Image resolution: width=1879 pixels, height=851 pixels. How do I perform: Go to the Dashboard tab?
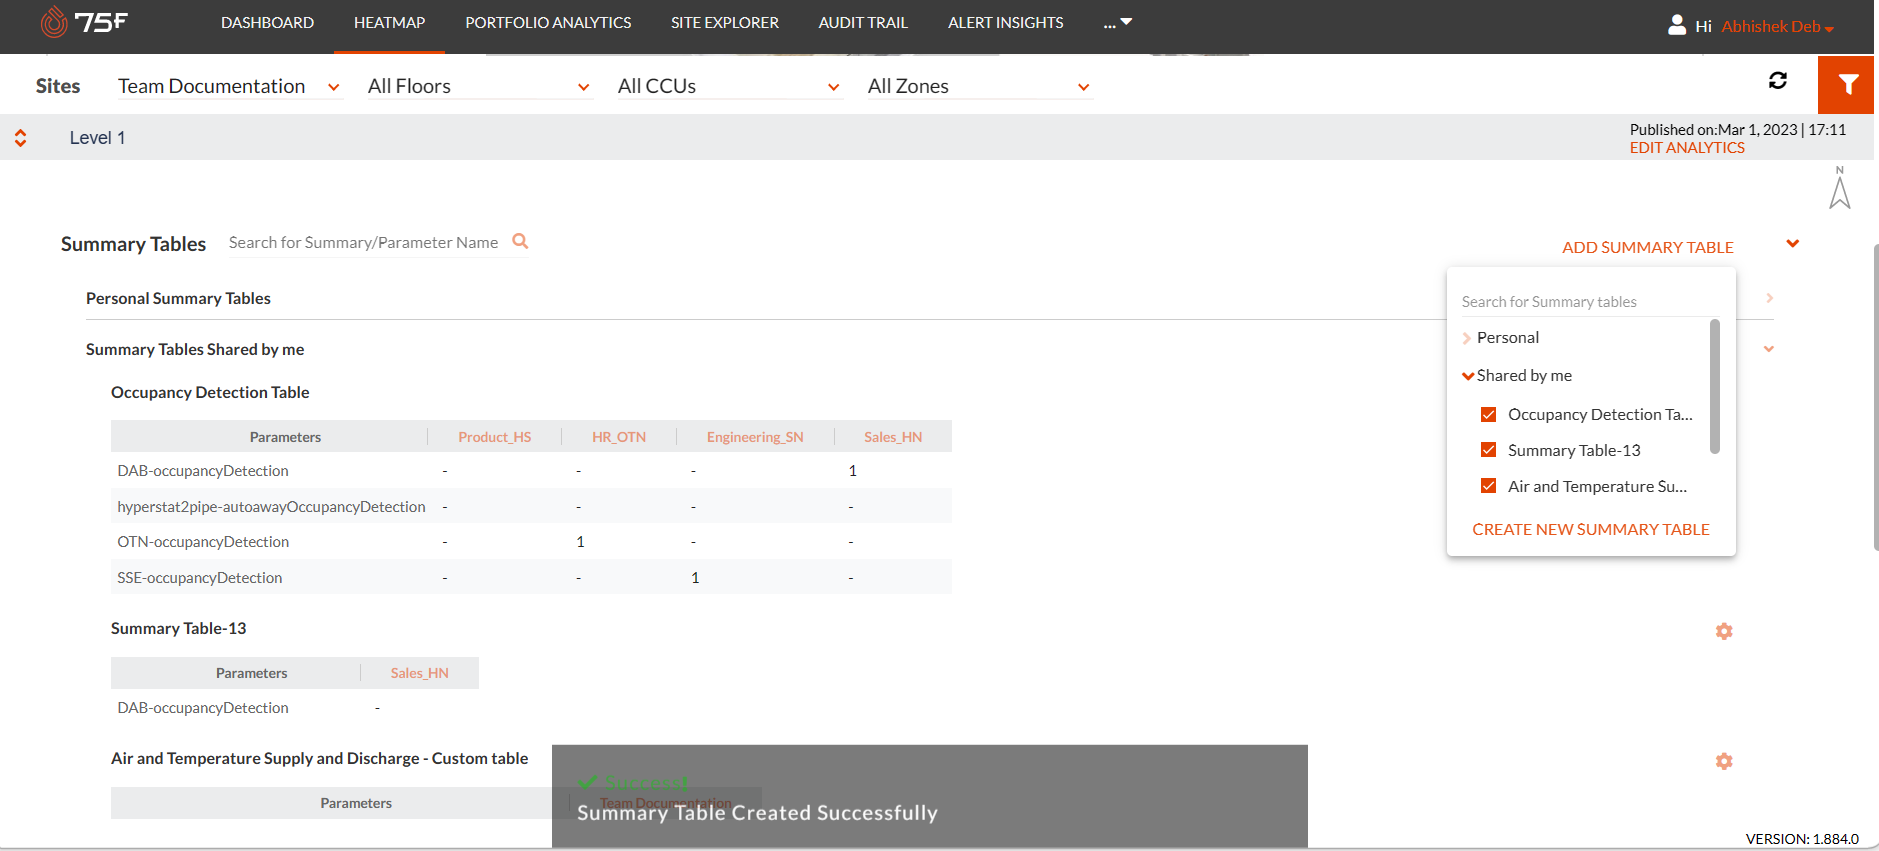pyautogui.click(x=267, y=22)
